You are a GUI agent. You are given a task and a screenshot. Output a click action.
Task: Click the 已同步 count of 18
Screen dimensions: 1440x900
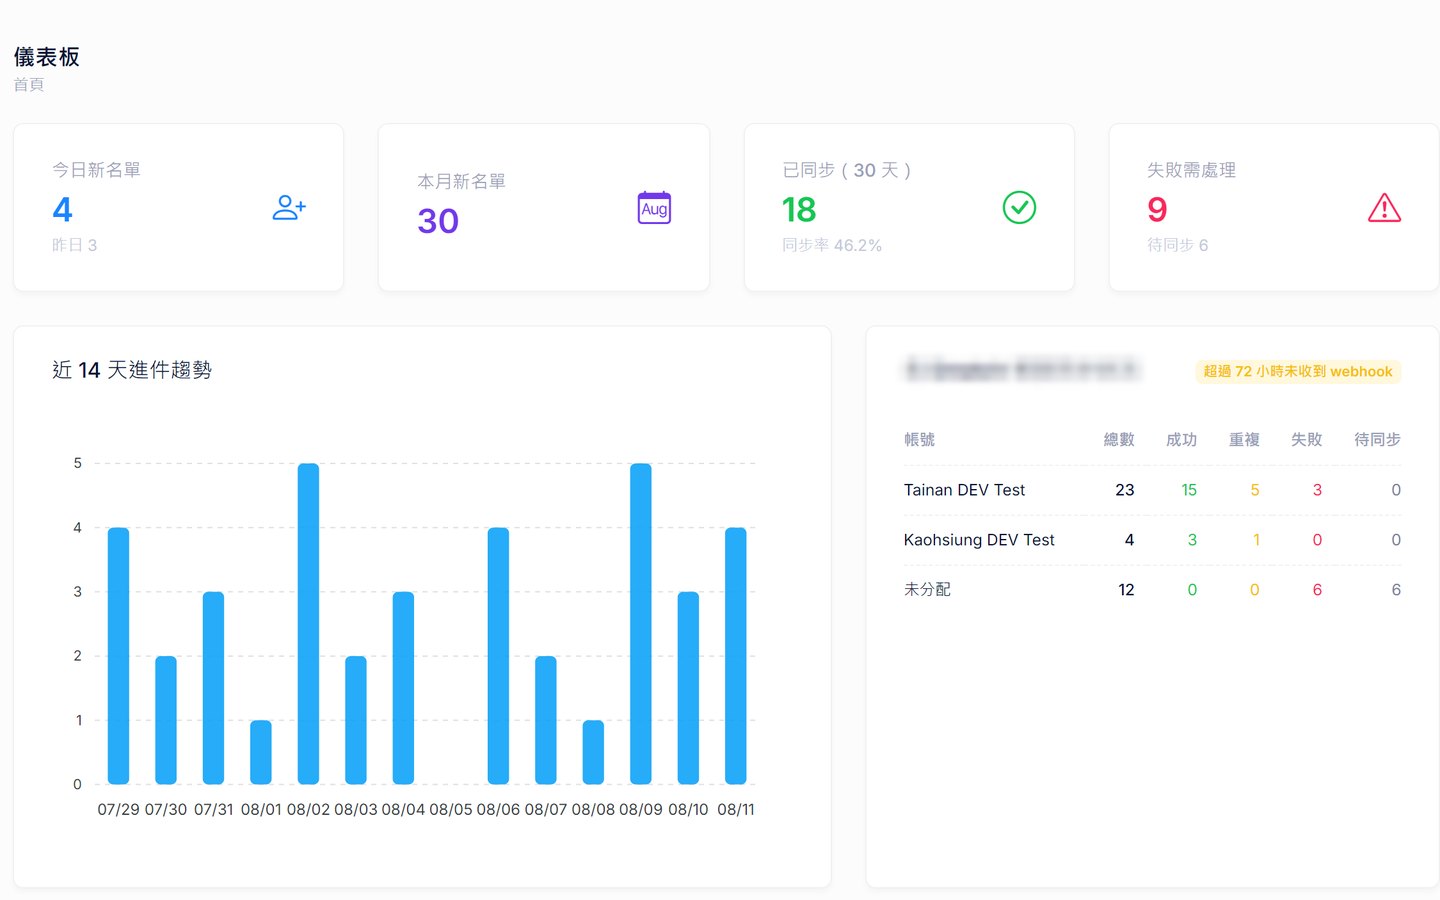(x=799, y=209)
